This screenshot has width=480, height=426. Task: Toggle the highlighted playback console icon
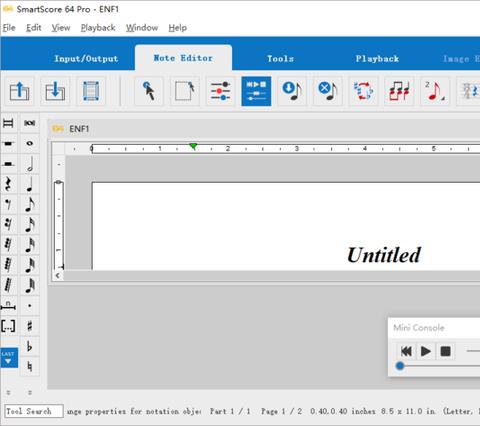pos(256,91)
